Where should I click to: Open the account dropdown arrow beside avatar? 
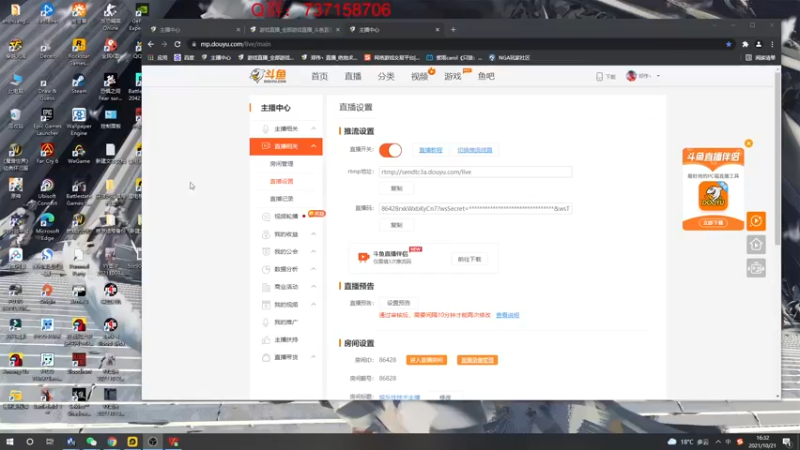point(658,76)
